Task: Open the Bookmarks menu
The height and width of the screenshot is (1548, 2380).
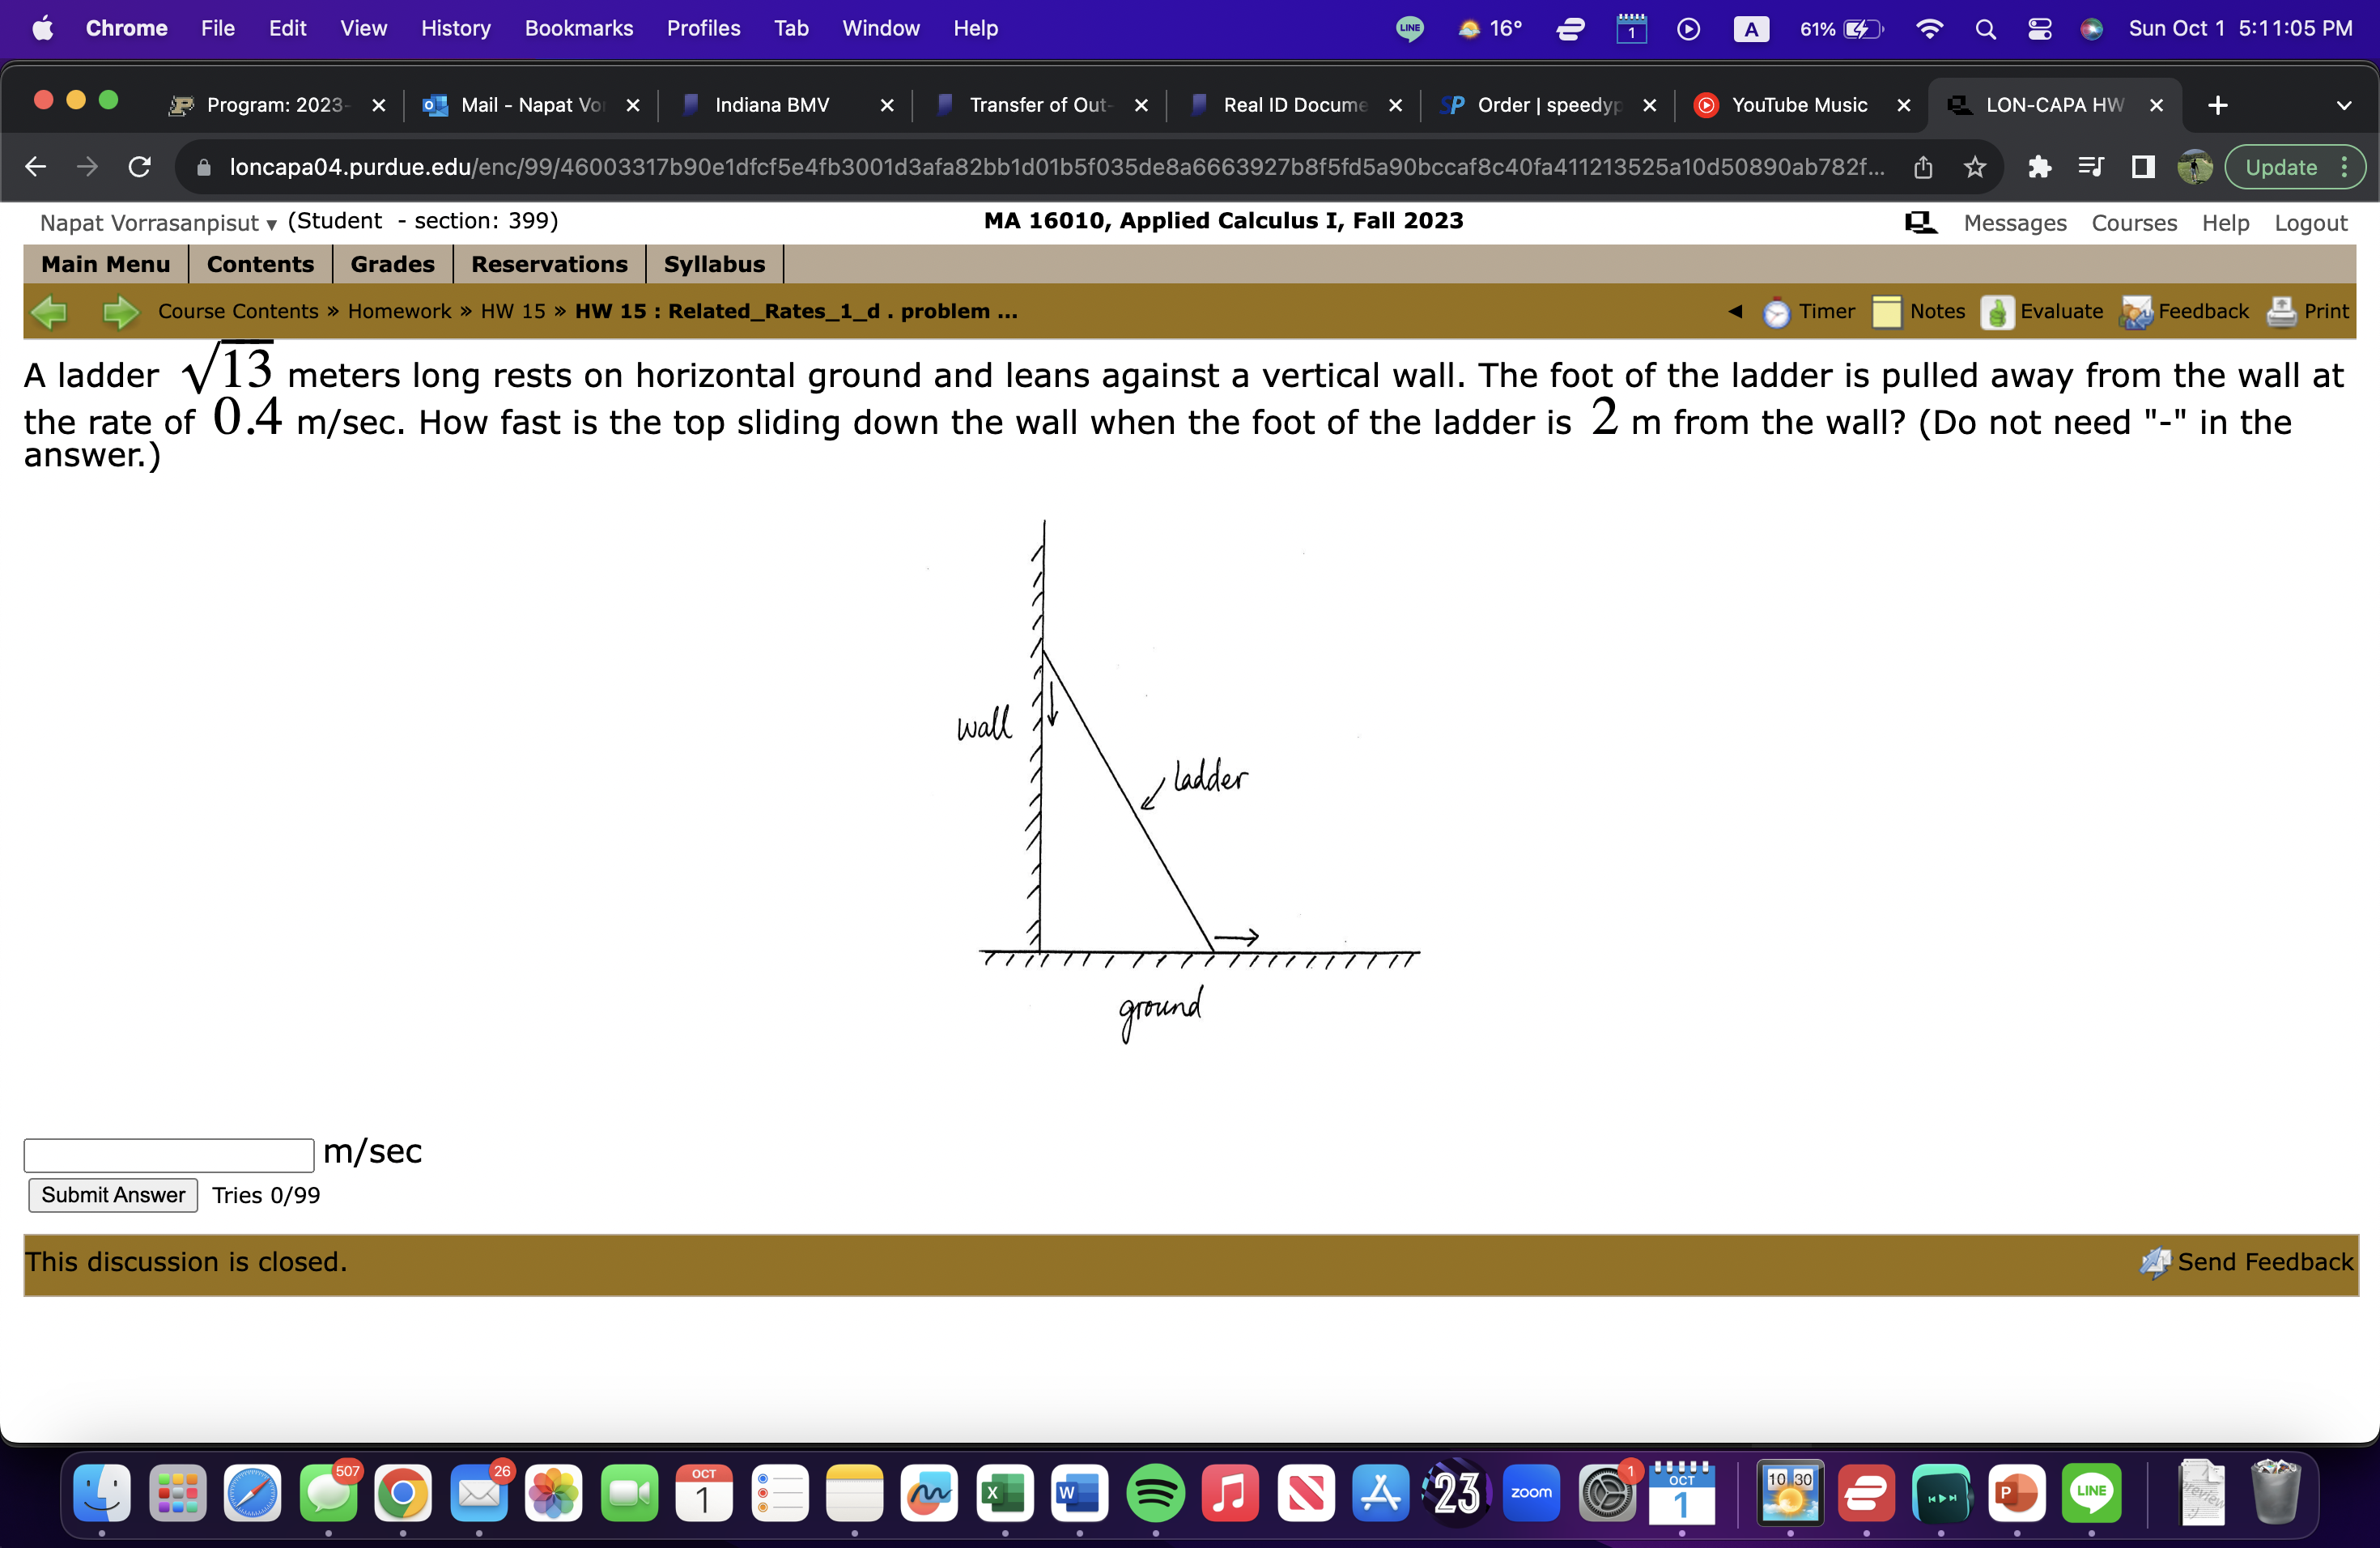Action: point(578,28)
